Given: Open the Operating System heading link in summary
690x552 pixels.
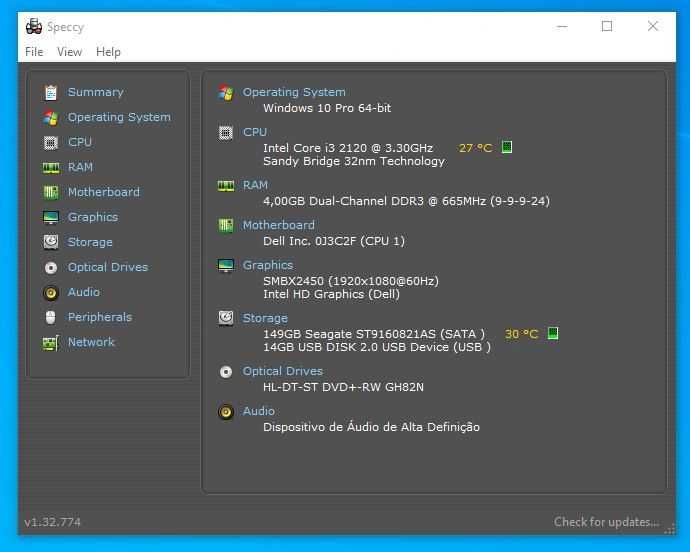Looking at the screenshot, I should pos(294,92).
